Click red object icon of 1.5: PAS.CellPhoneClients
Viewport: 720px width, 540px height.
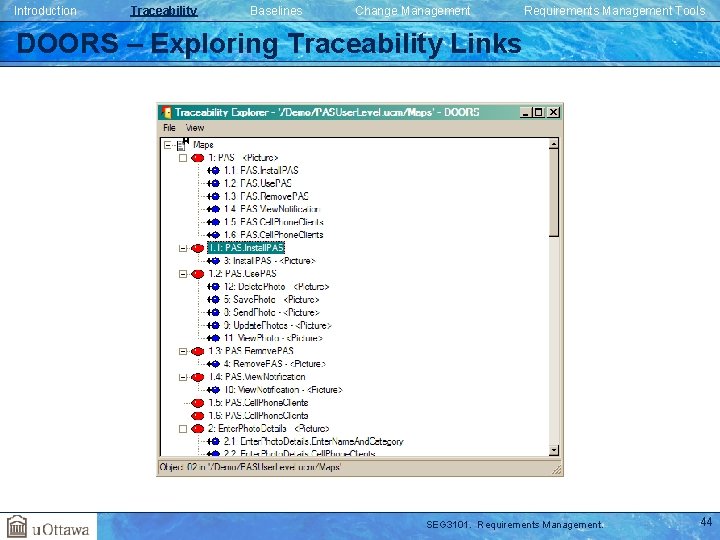click(197, 403)
